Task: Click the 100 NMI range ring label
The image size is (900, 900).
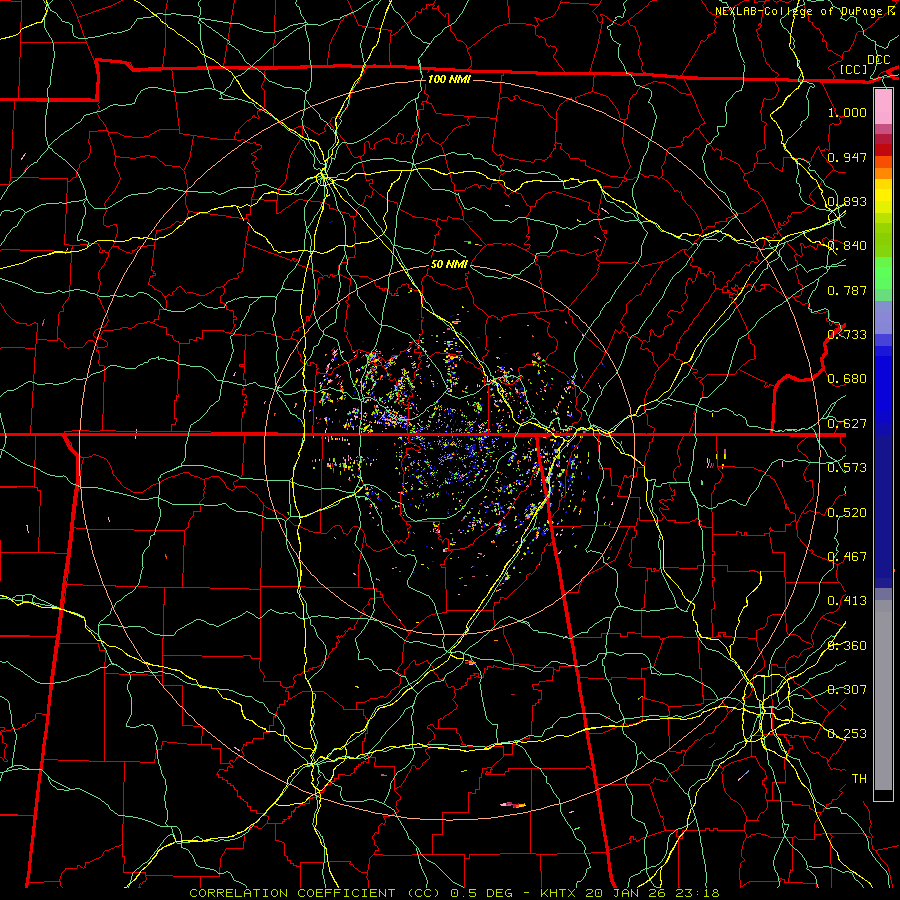Action: point(449,79)
